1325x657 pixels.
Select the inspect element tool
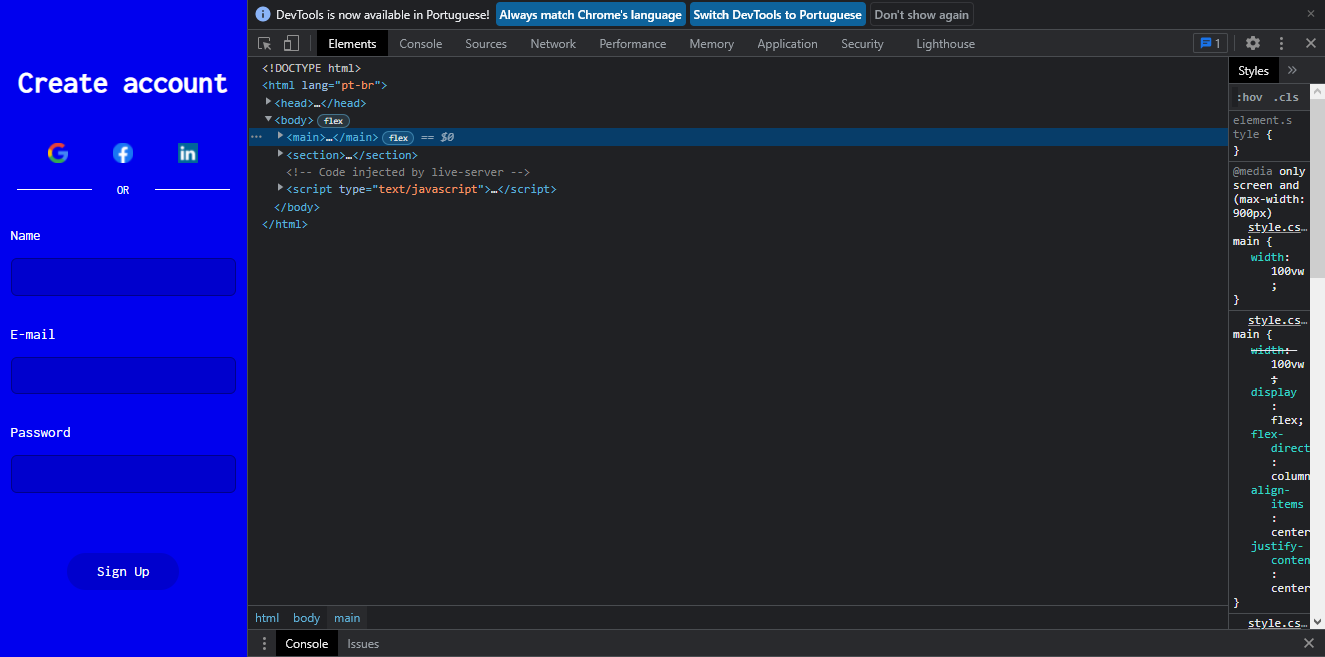(263, 43)
